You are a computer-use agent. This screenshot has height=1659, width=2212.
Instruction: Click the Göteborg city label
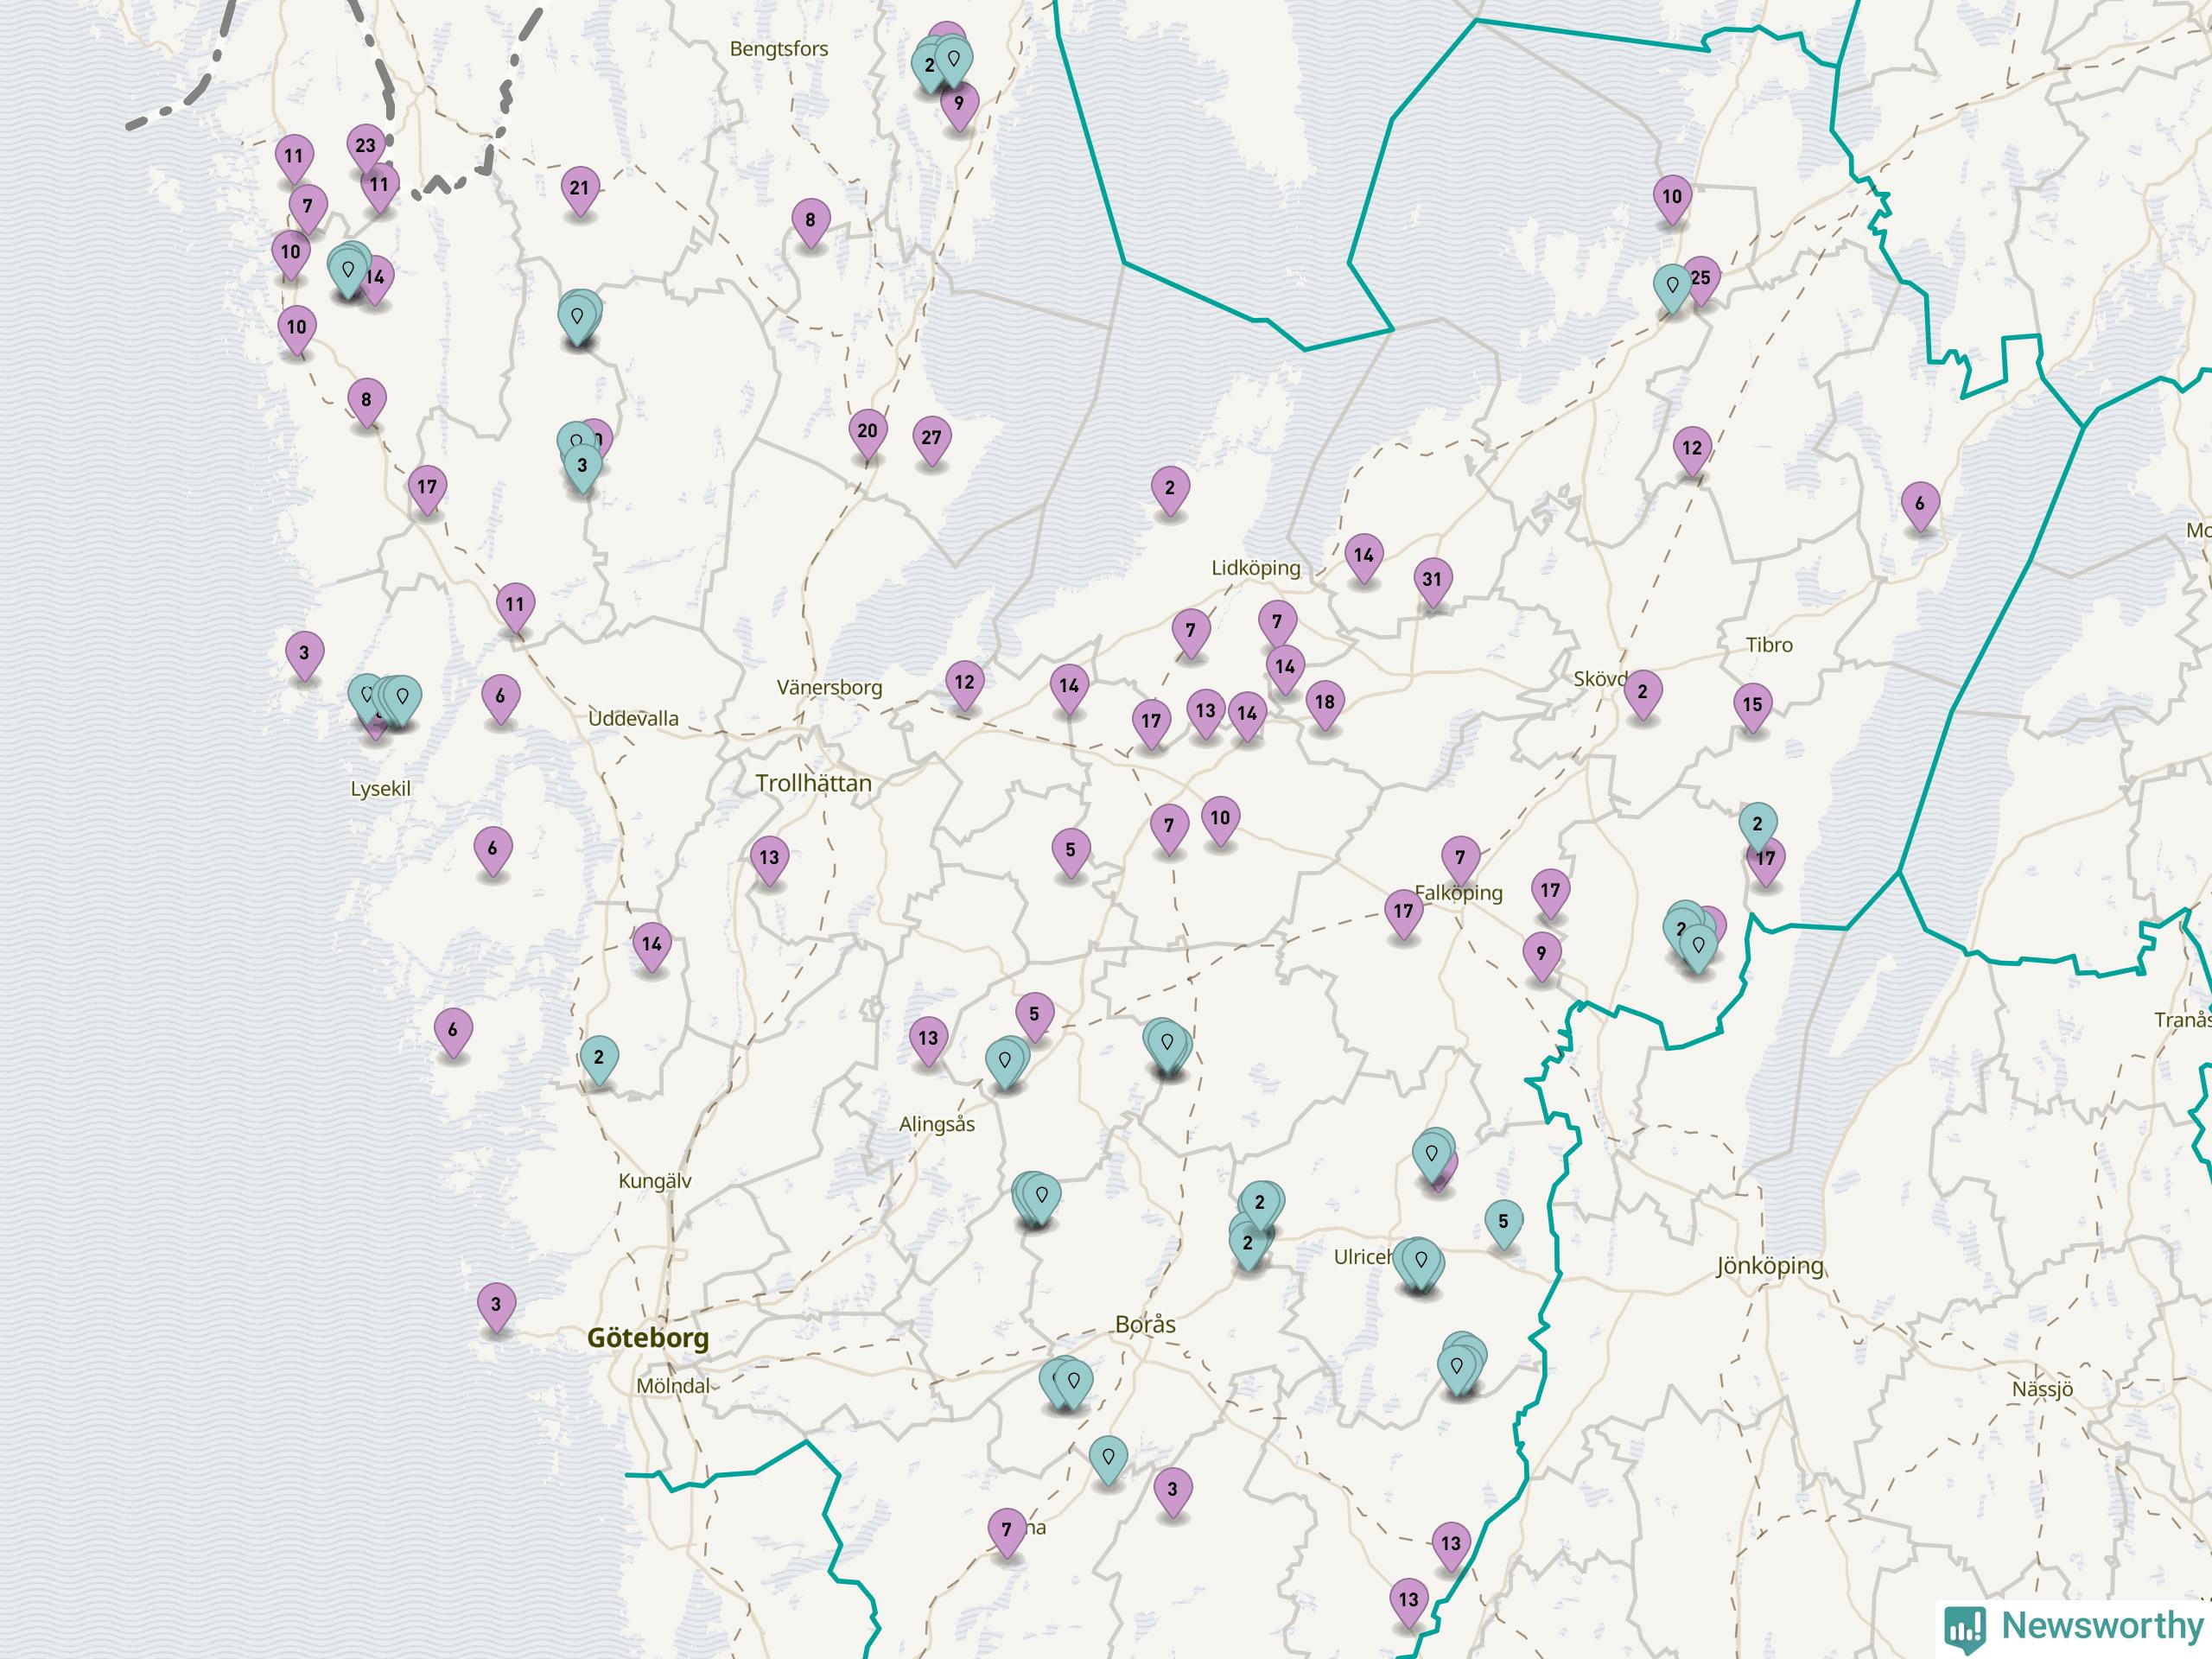(648, 1338)
